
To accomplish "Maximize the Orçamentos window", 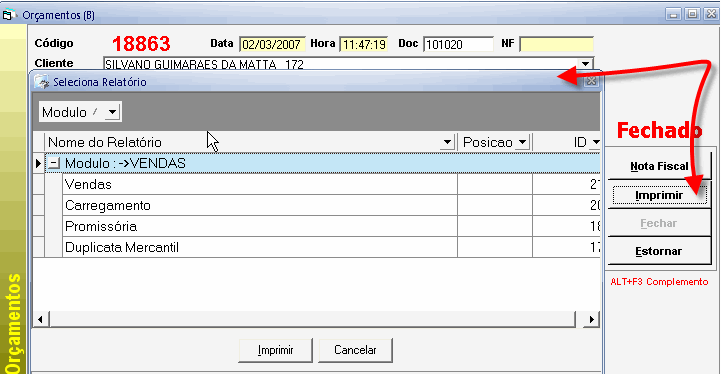I will tap(692, 14).
